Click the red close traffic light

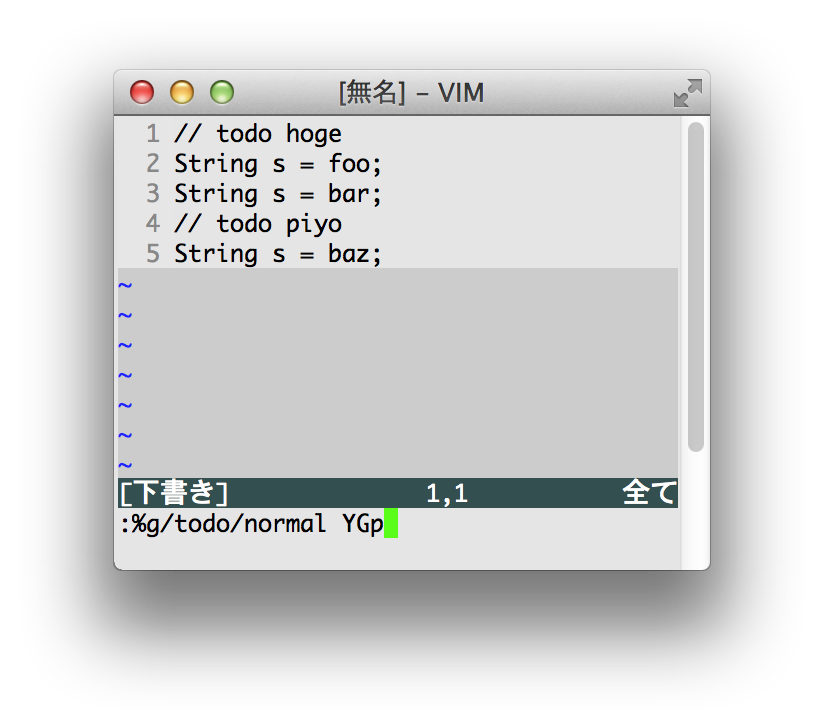click(x=142, y=92)
